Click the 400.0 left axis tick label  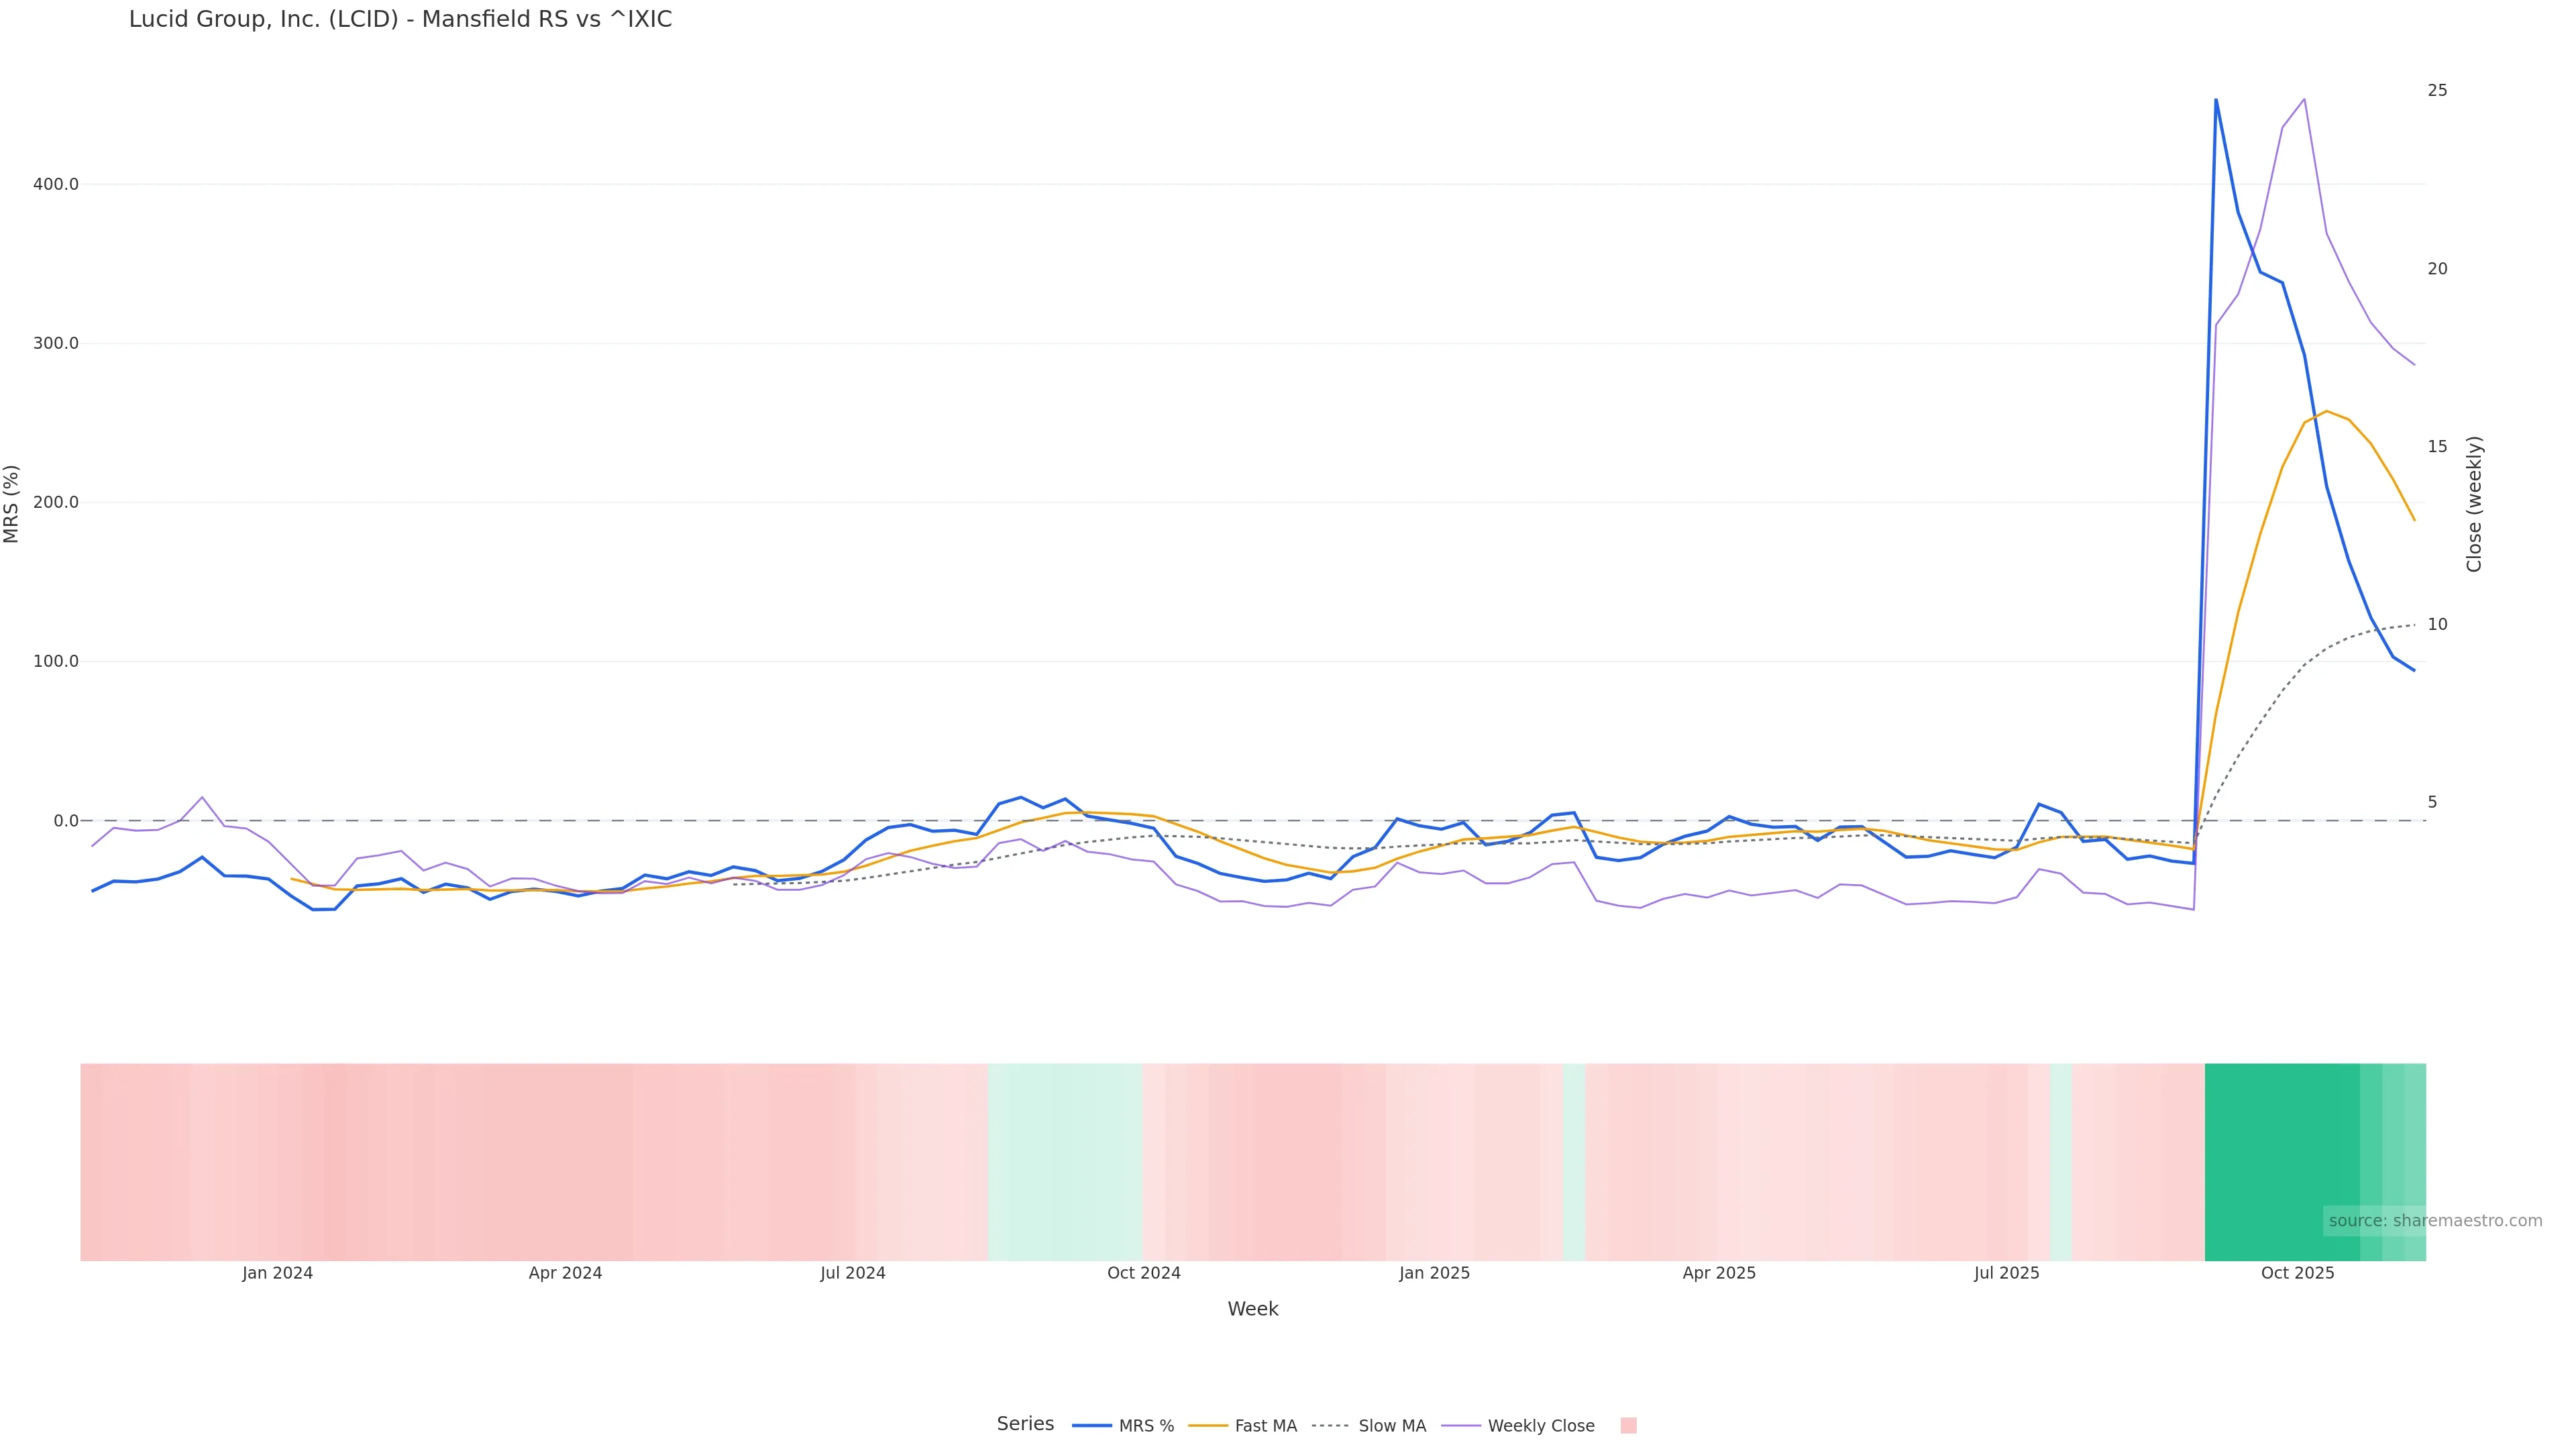pos(55,184)
